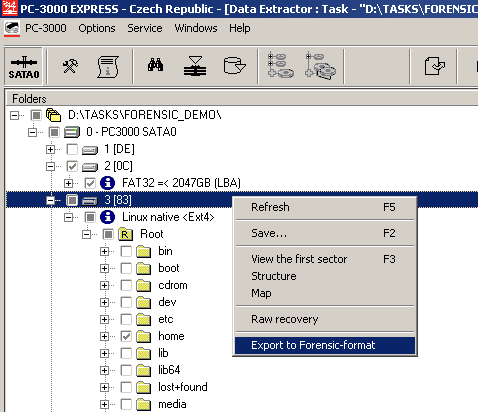
Task: Choose View the first sector
Action: (325, 259)
